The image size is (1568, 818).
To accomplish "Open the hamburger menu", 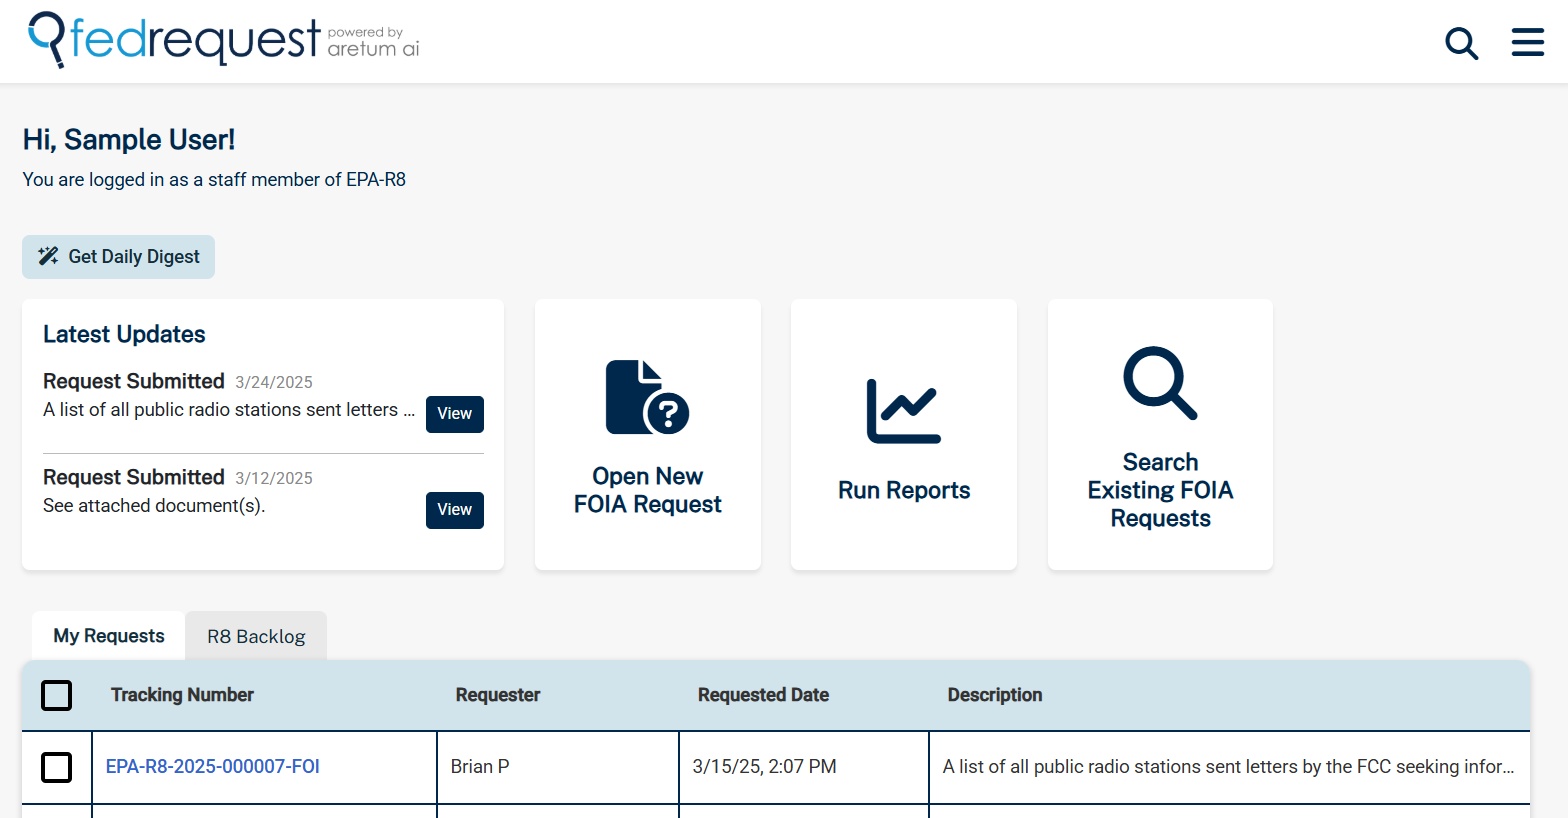I will [x=1528, y=42].
